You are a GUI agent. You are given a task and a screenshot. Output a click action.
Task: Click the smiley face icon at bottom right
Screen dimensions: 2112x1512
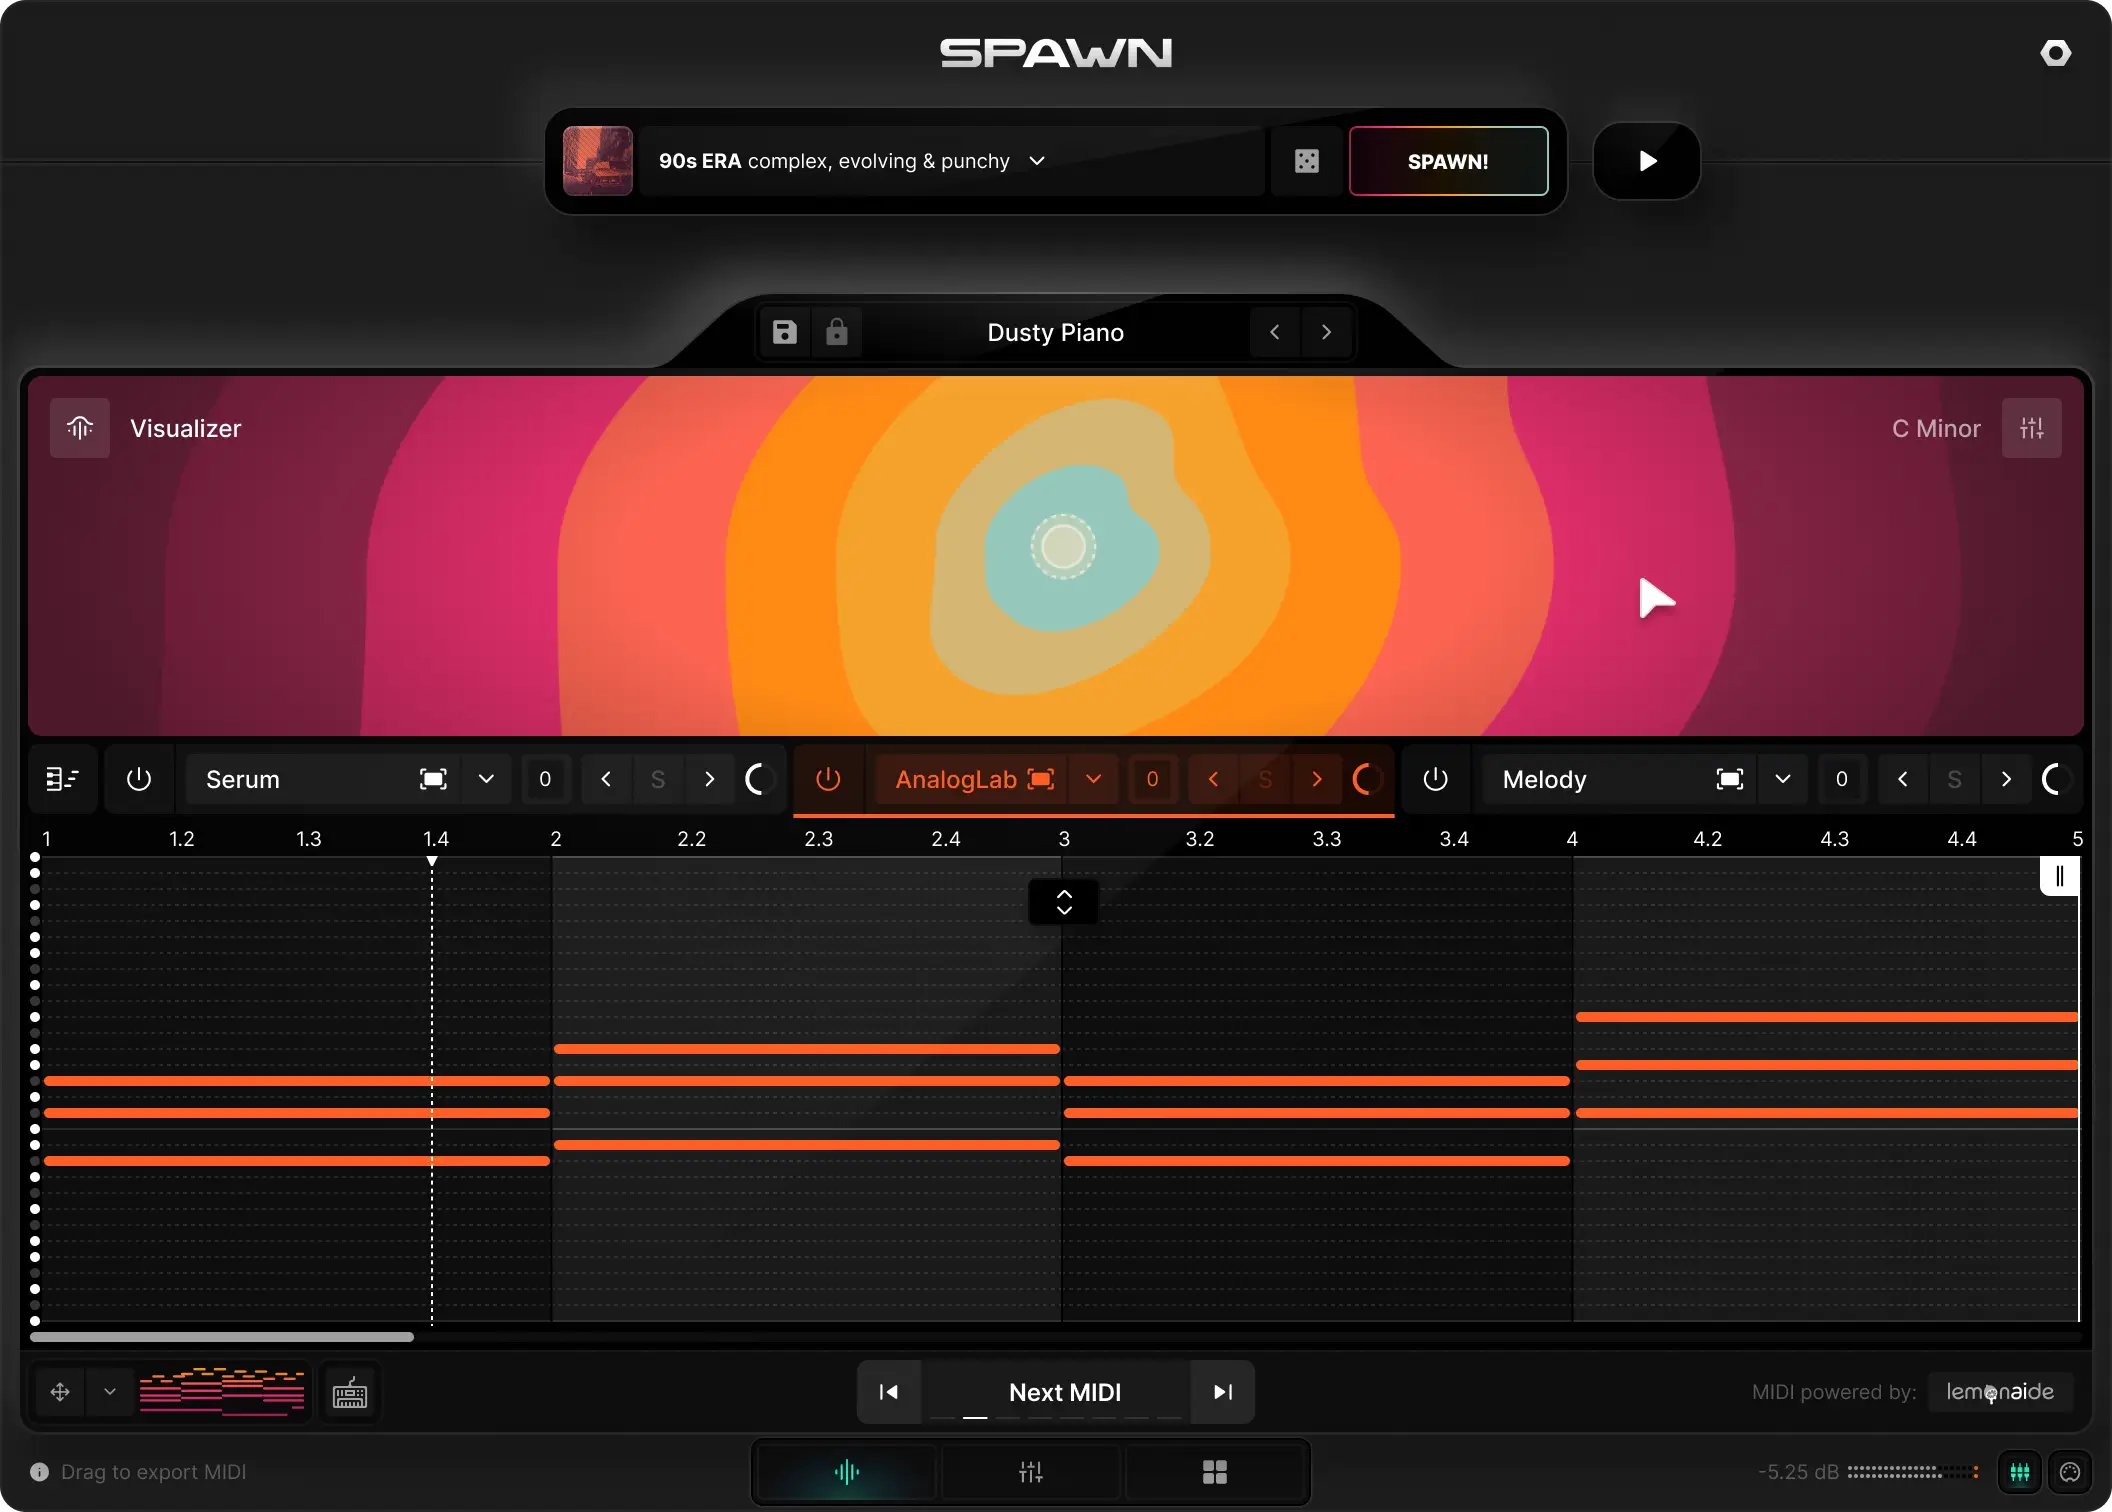click(x=2070, y=1472)
